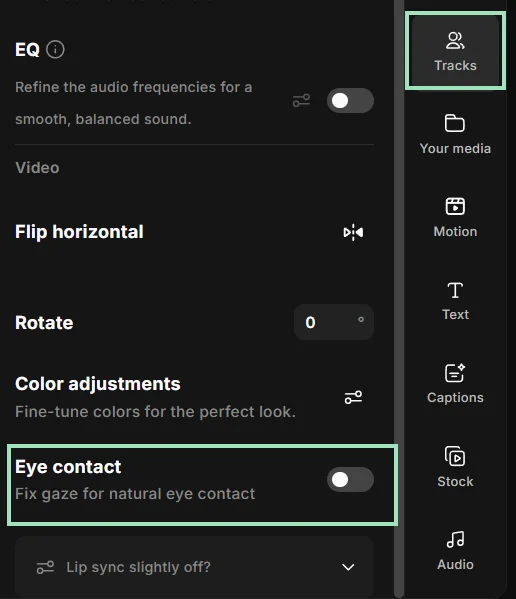Expand the Lip sync slightly off section
This screenshot has height=599, width=516.
click(194, 567)
